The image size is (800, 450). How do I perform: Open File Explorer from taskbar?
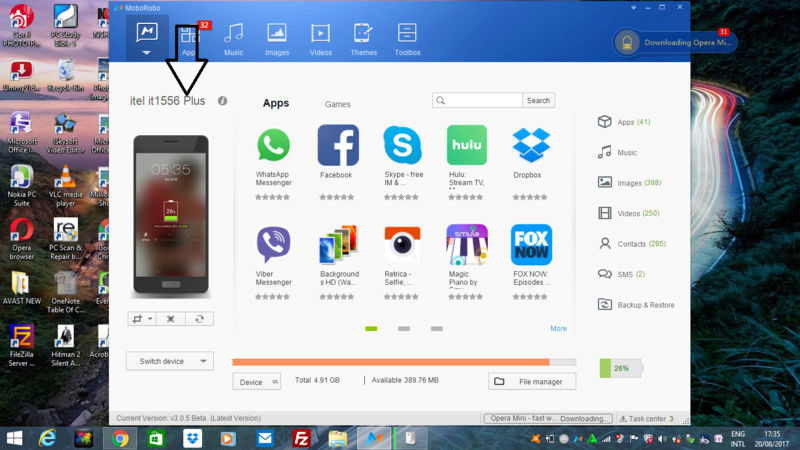[338, 438]
